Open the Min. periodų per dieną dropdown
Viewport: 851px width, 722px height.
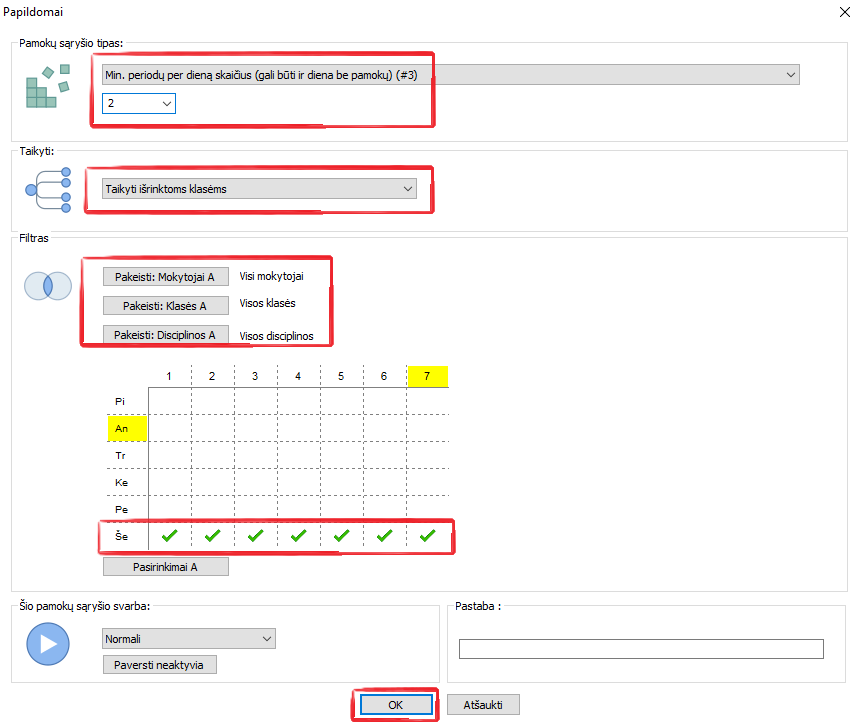pyautogui.click(x=450, y=75)
